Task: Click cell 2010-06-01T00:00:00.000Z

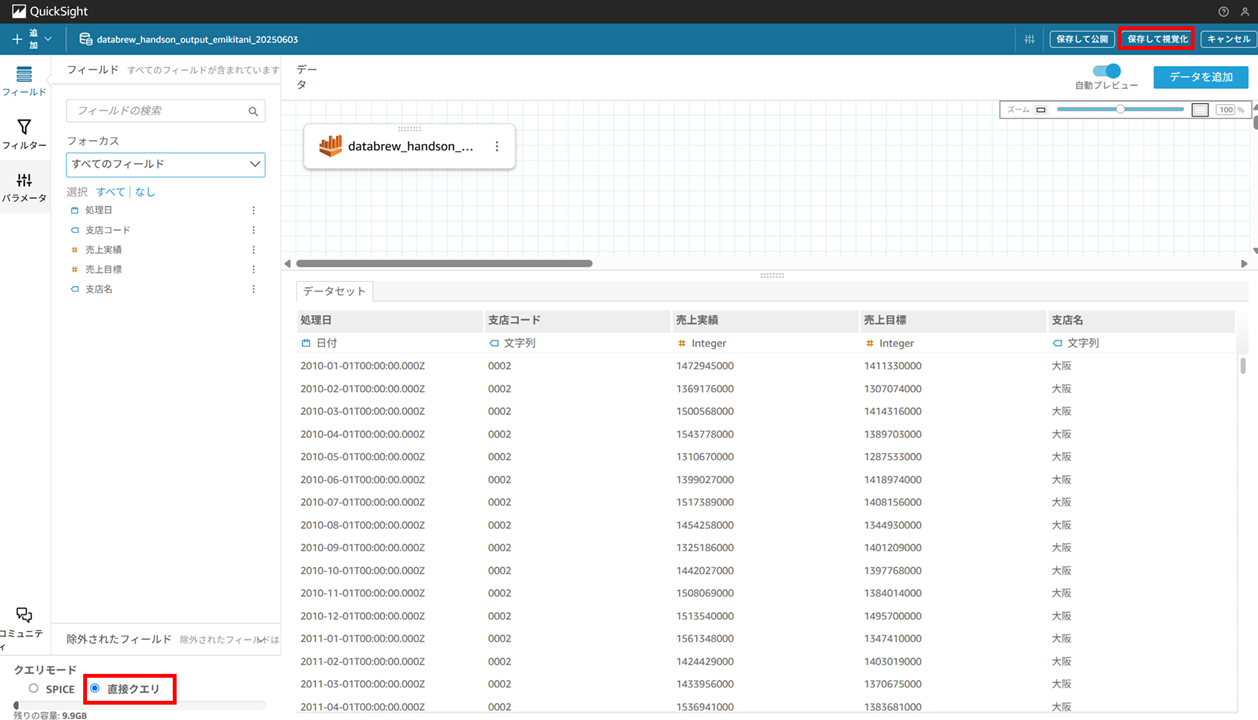Action: tap(363, 480)
